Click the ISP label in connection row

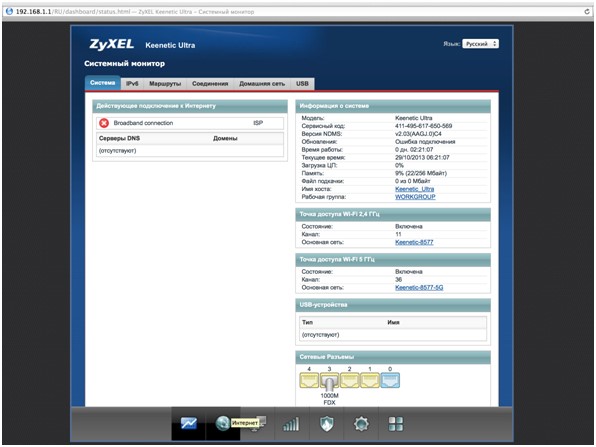pyautogui.click(x=258, y=123)
